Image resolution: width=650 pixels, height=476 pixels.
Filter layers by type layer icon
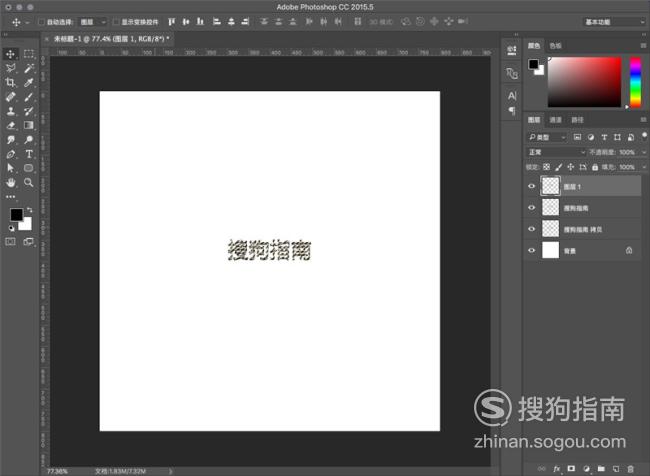[x=604, y=137]
